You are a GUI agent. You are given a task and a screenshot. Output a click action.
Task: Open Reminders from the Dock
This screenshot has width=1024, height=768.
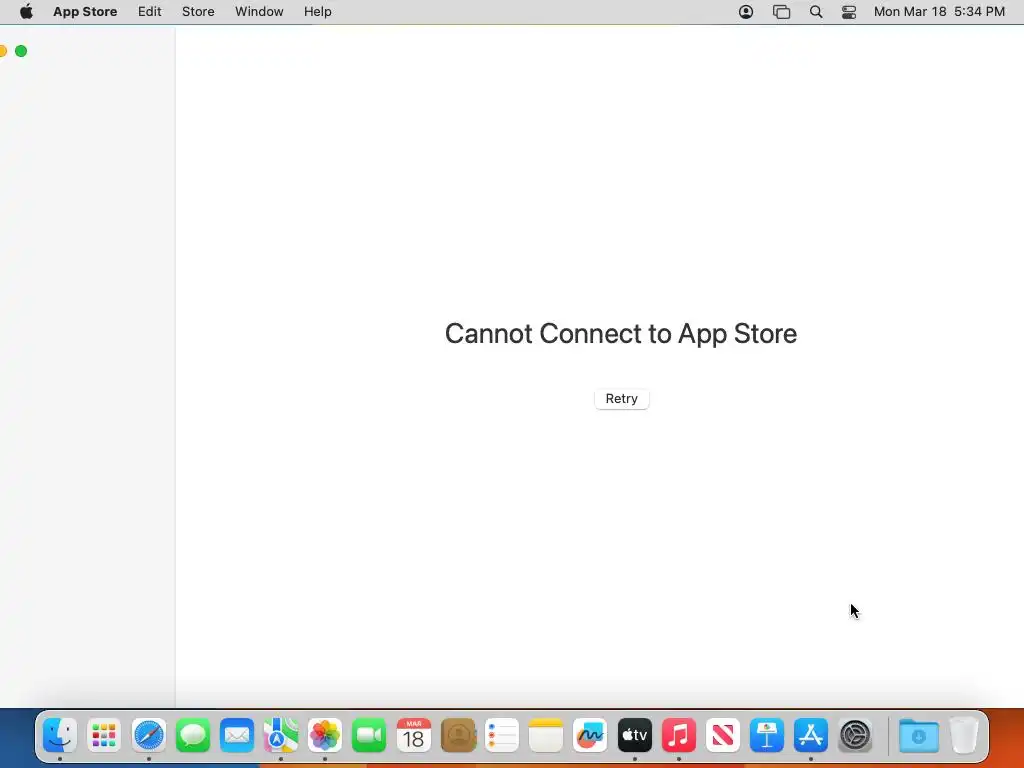[502, 735]
